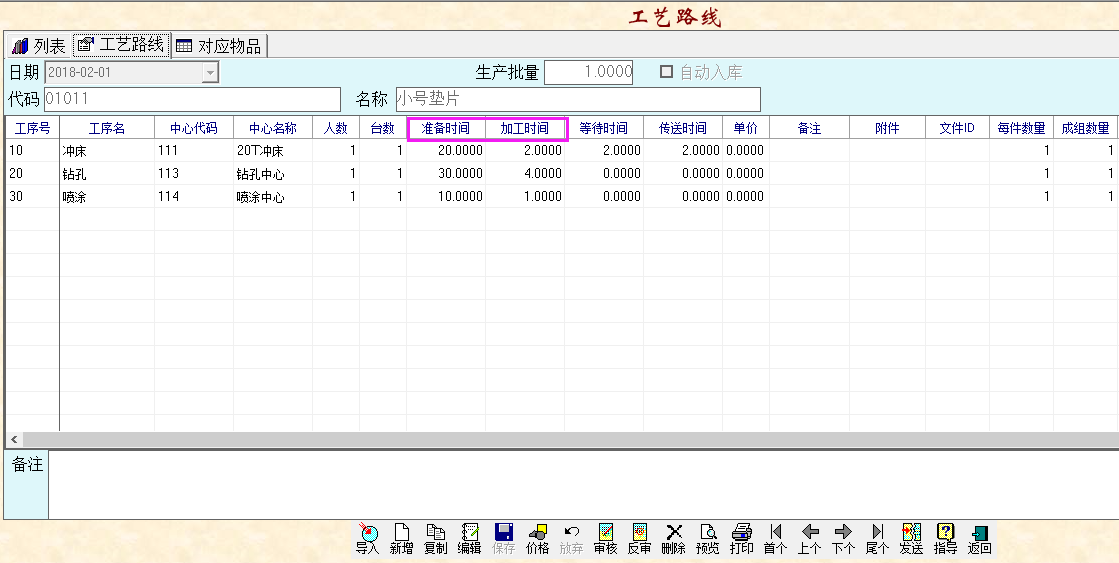The width and height of the screenshot is (1119, 563).
Task: Click the 导入 import icon
Action: [x=368, y=539]
